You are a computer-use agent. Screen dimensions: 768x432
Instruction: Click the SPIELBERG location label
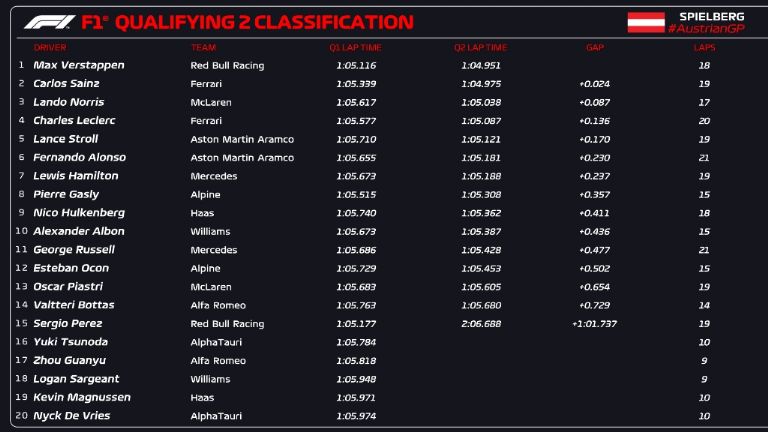[711, 16]
